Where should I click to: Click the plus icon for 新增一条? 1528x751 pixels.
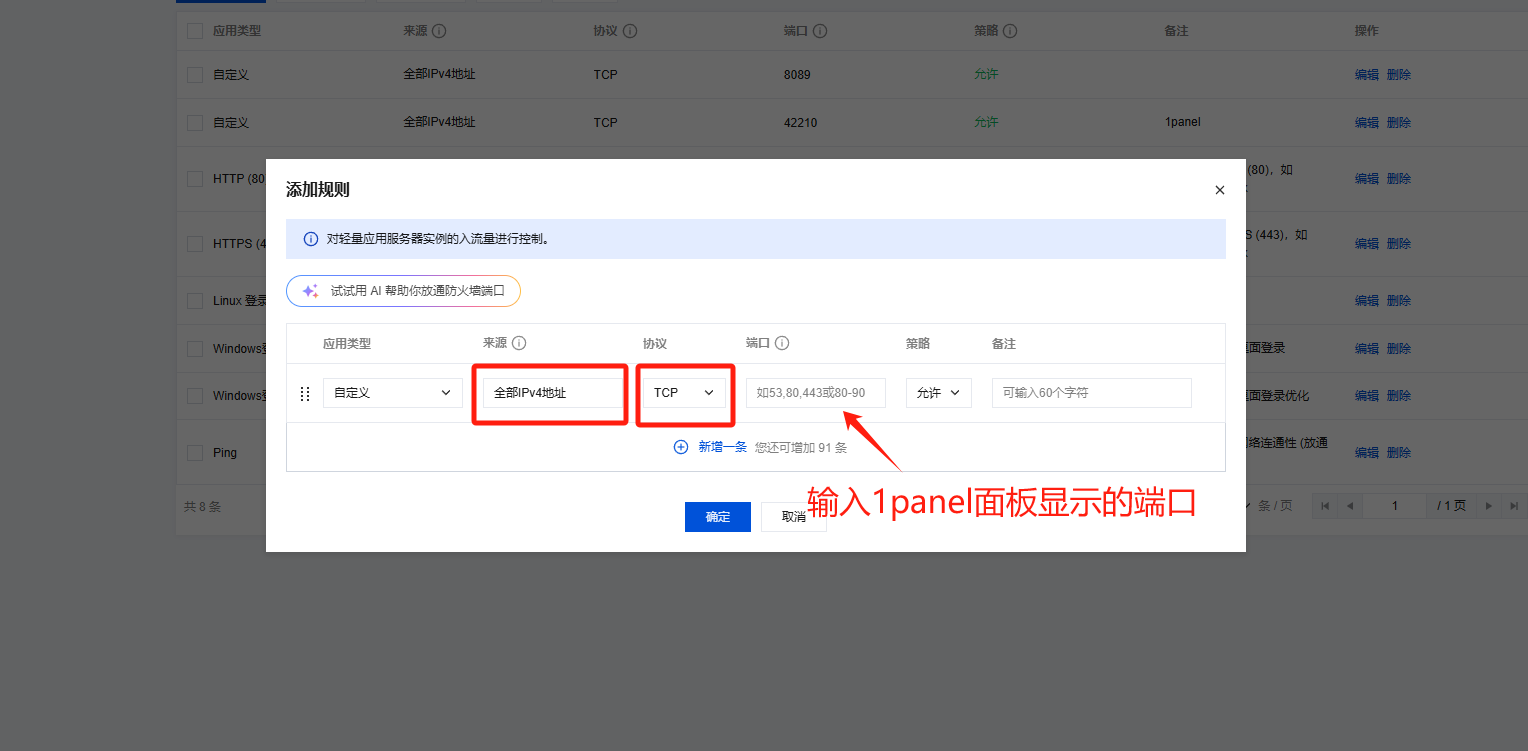pyautogui.click(x=681, y=447)
